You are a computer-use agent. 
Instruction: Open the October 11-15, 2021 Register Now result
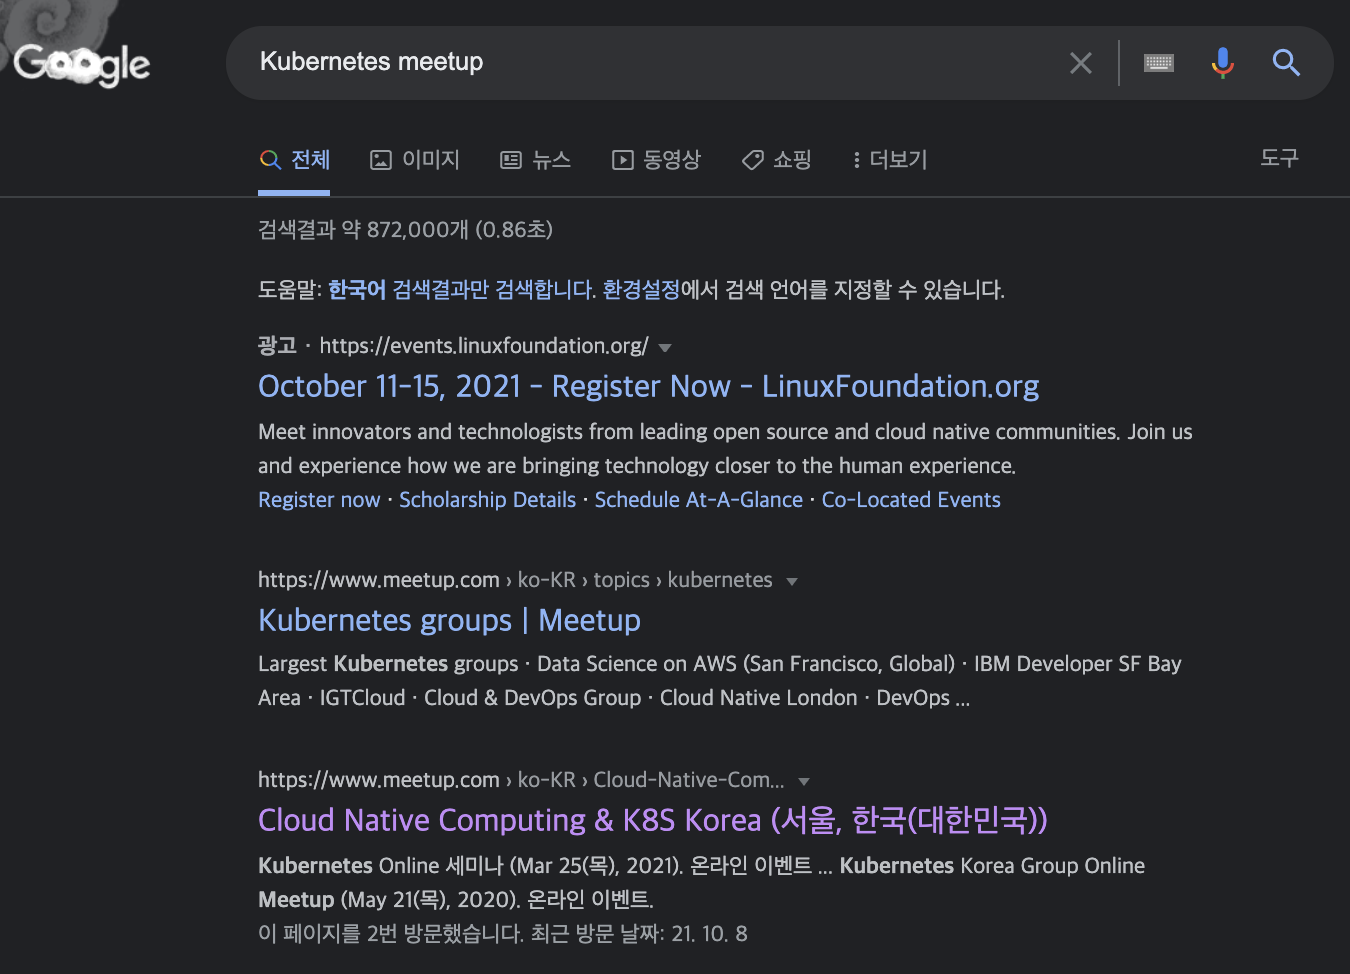point(648,386)
